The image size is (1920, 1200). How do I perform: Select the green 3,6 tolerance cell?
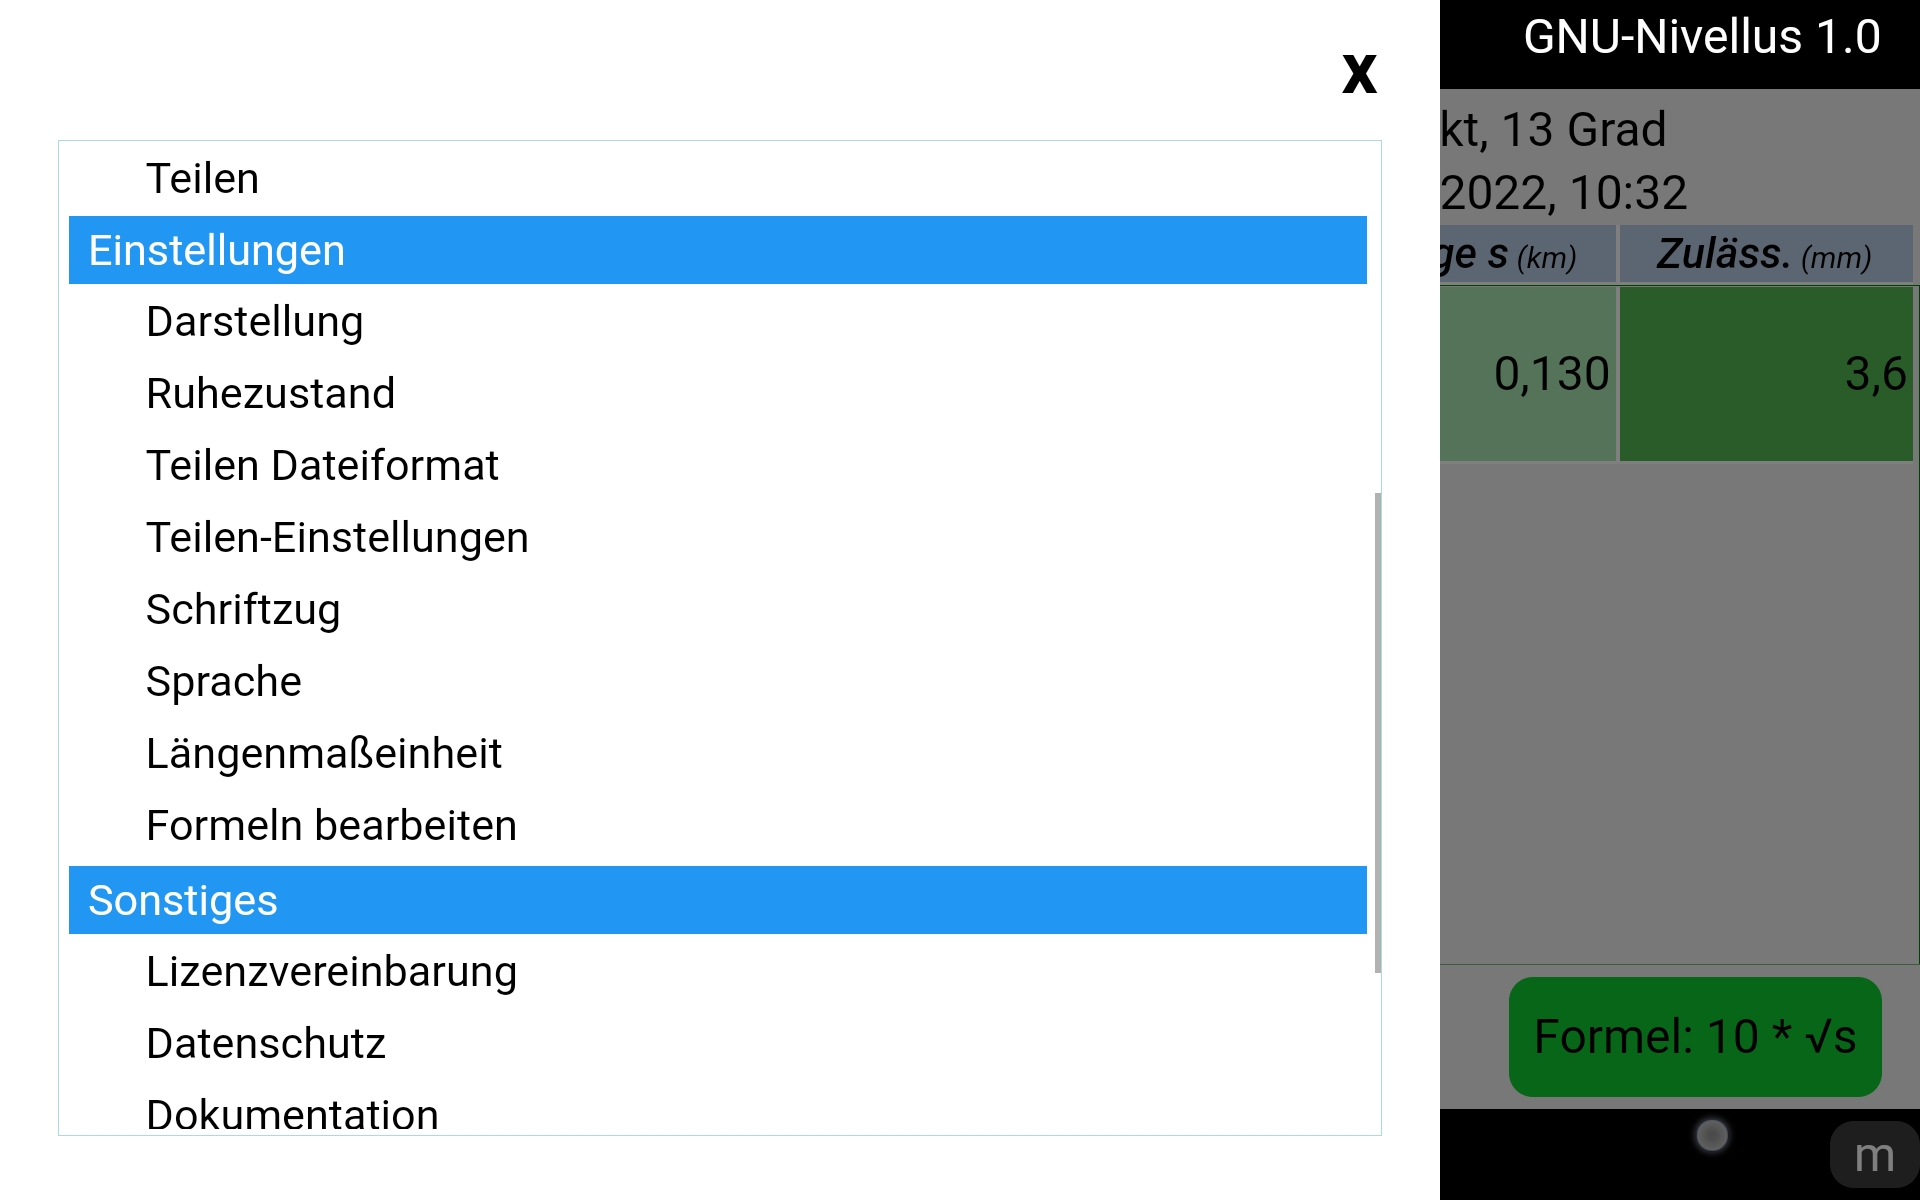[x=1765, y=374]
